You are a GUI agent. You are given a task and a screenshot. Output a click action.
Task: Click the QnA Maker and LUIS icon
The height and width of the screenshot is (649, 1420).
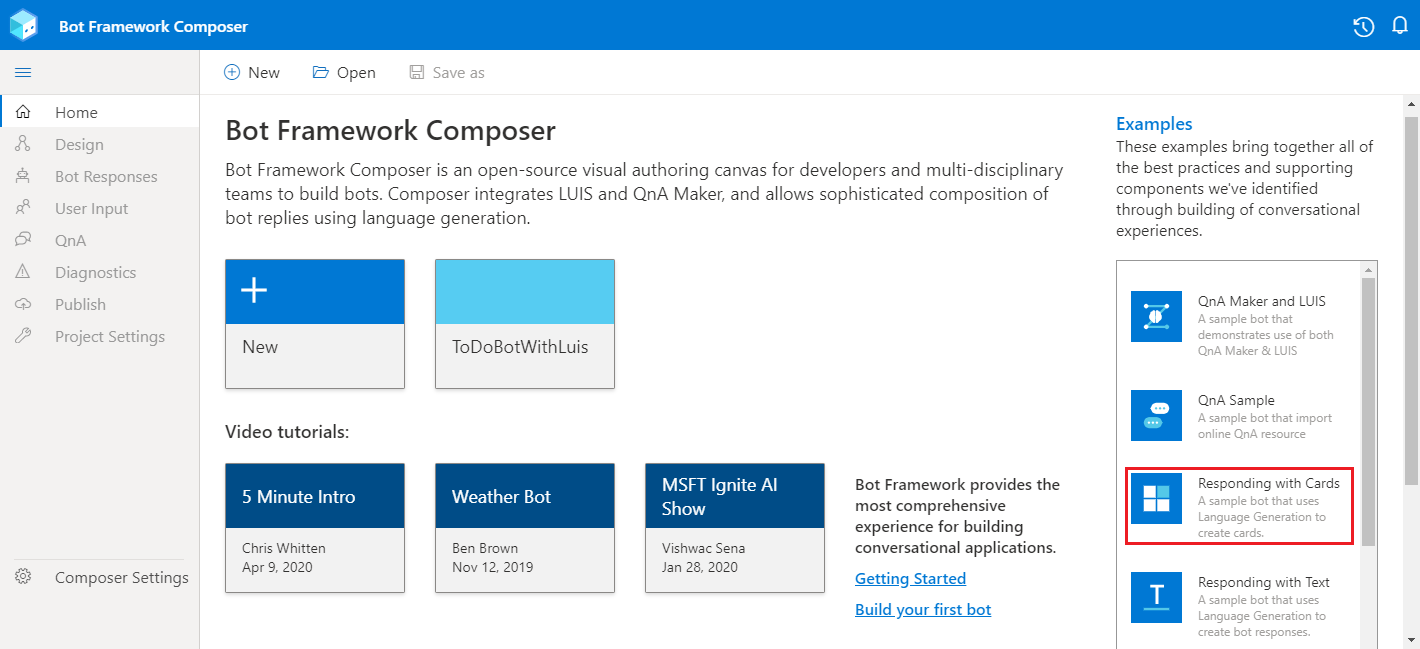(1156, 316)
